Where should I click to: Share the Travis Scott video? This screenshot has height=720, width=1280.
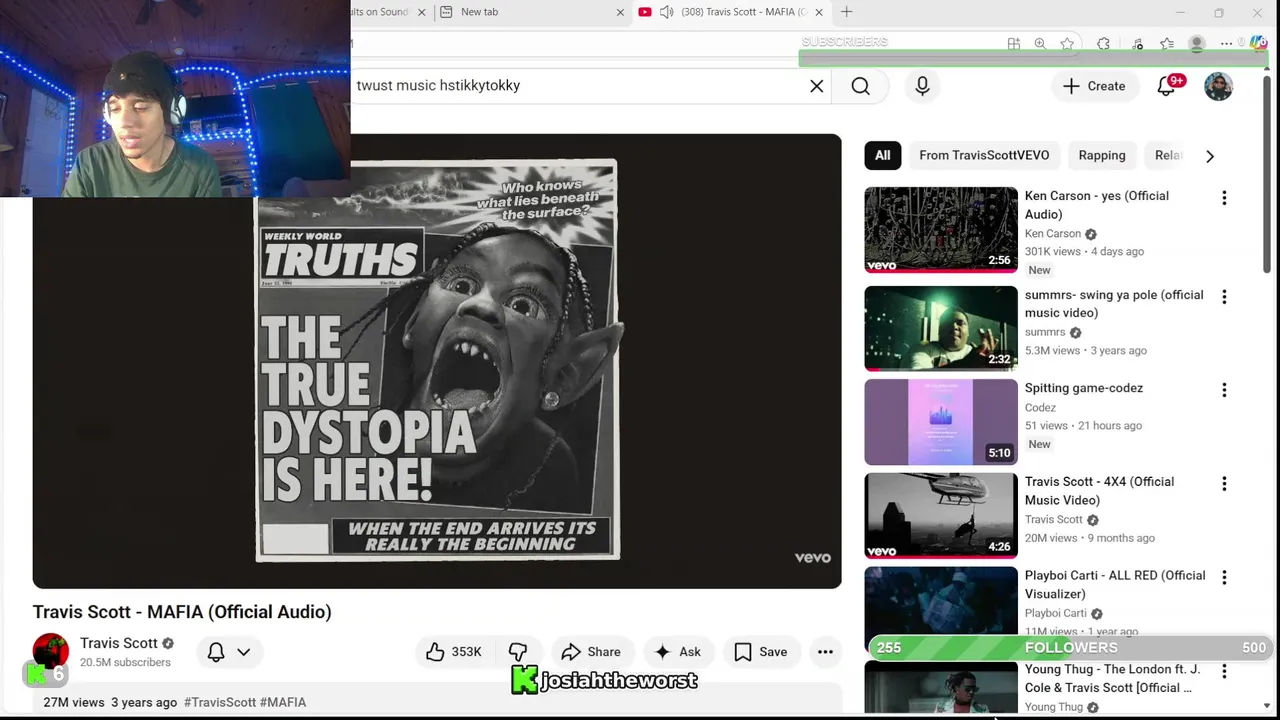(591, 652)
